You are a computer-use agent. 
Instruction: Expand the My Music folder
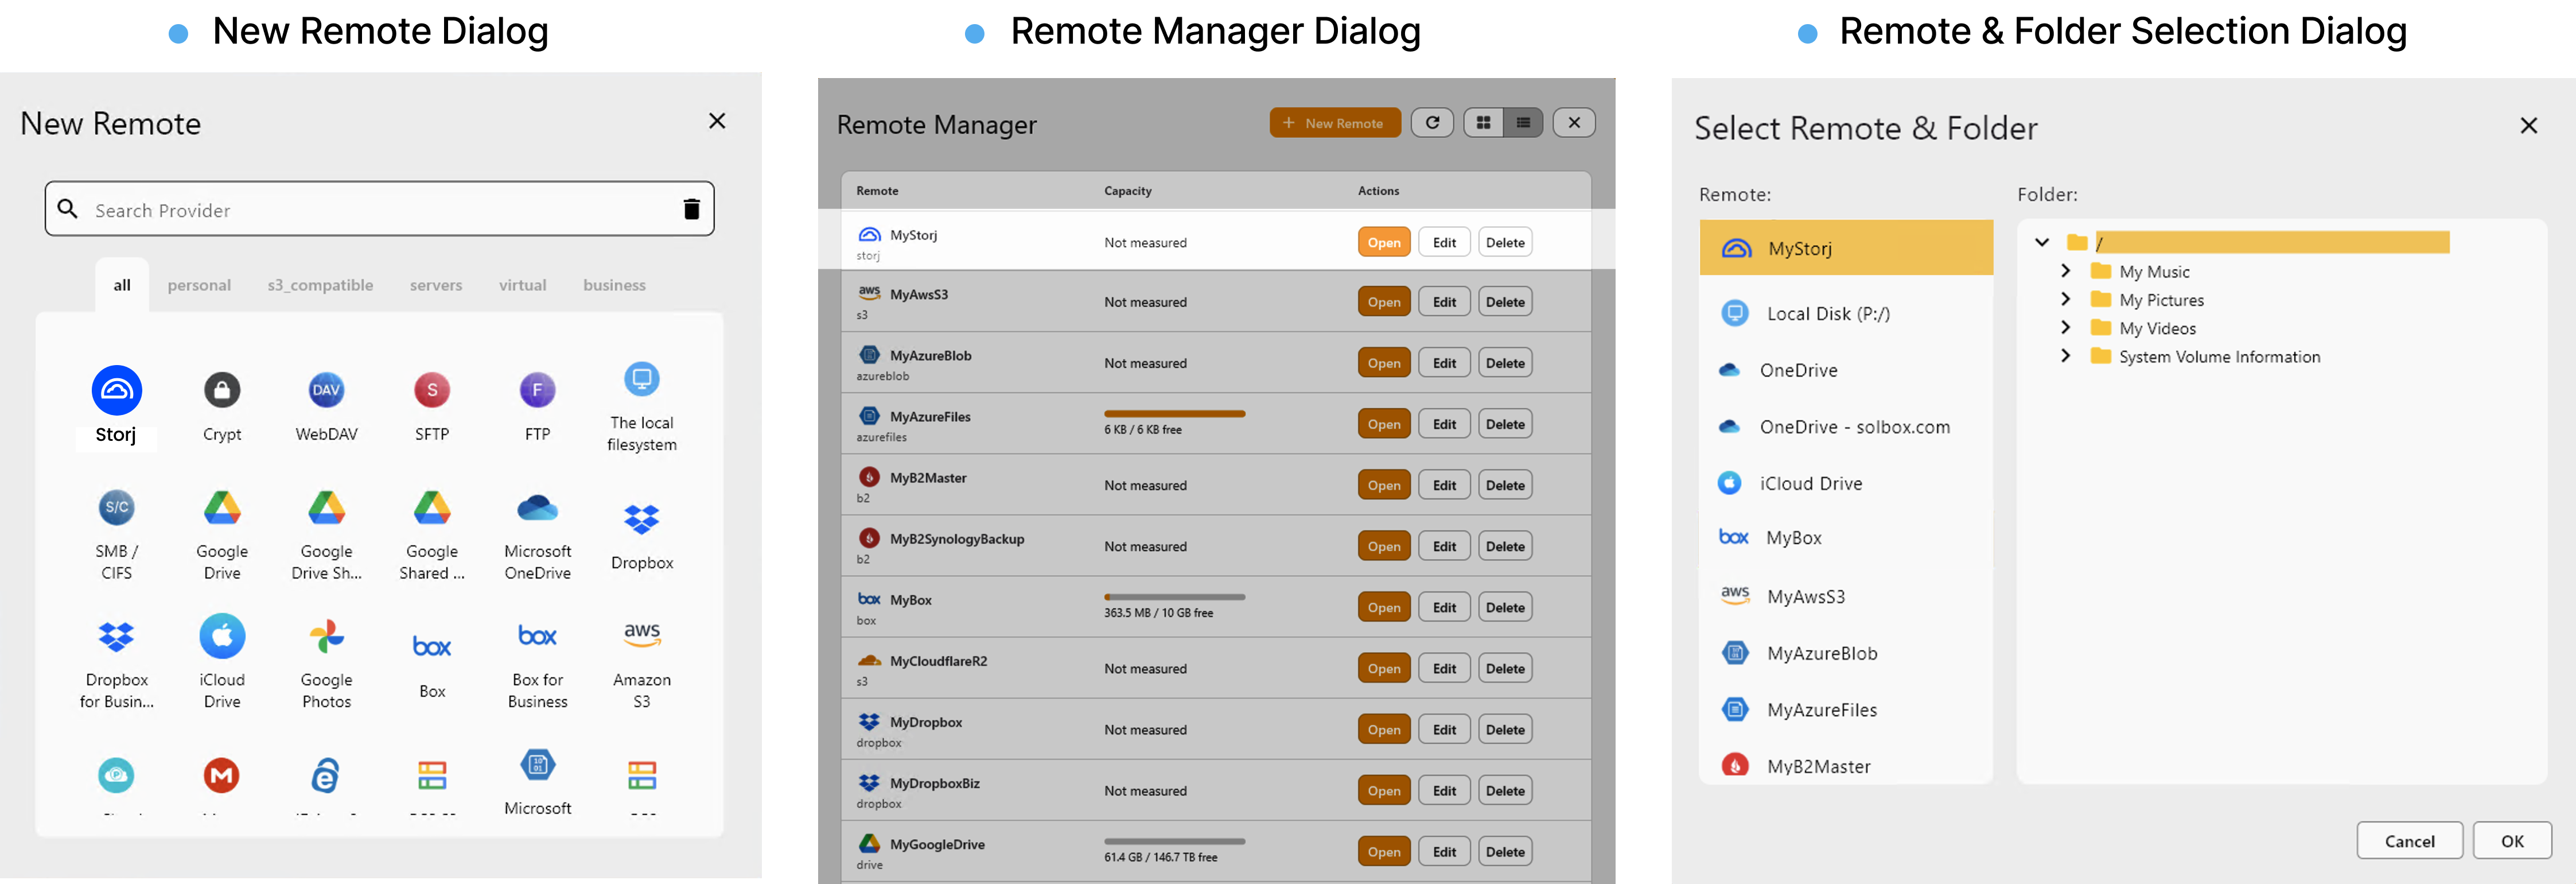[2066, 270]
